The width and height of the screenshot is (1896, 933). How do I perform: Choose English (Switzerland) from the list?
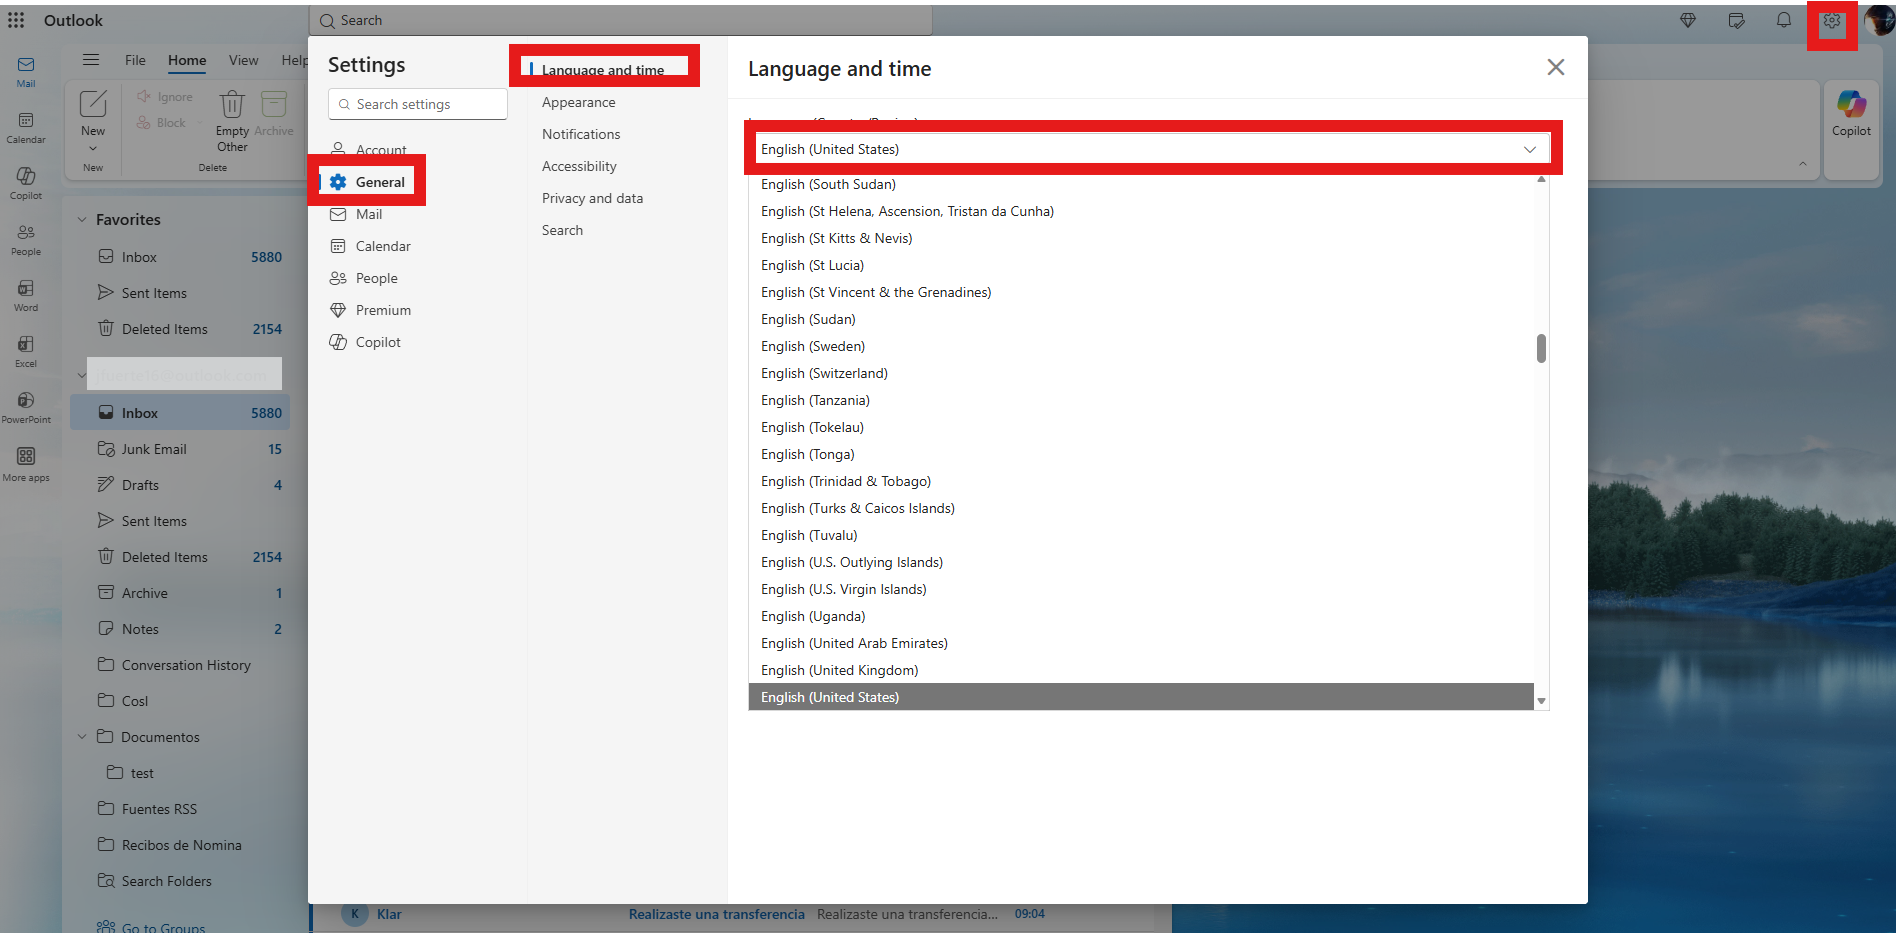tap(1141, 373)
